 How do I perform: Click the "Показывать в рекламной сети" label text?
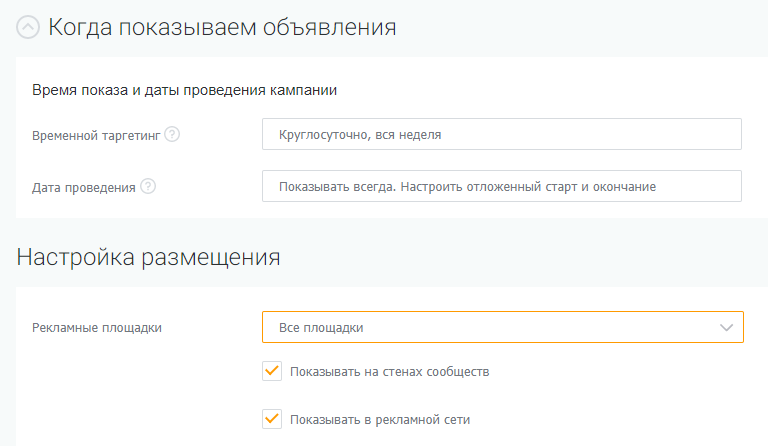379,420
